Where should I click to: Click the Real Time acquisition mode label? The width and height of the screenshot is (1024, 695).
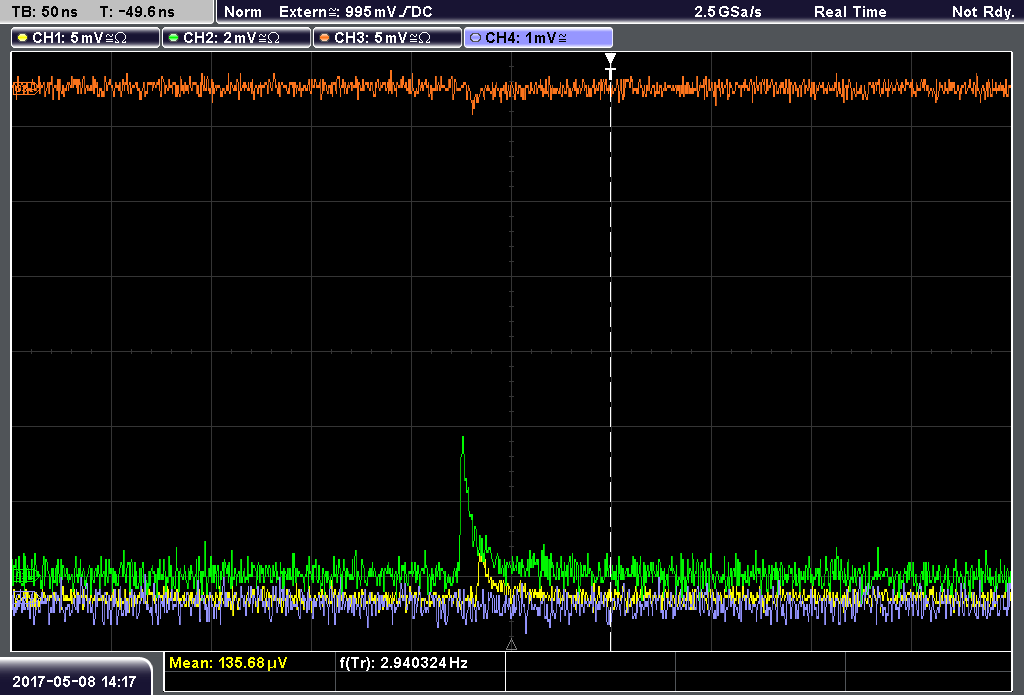[x=850, y=12]
